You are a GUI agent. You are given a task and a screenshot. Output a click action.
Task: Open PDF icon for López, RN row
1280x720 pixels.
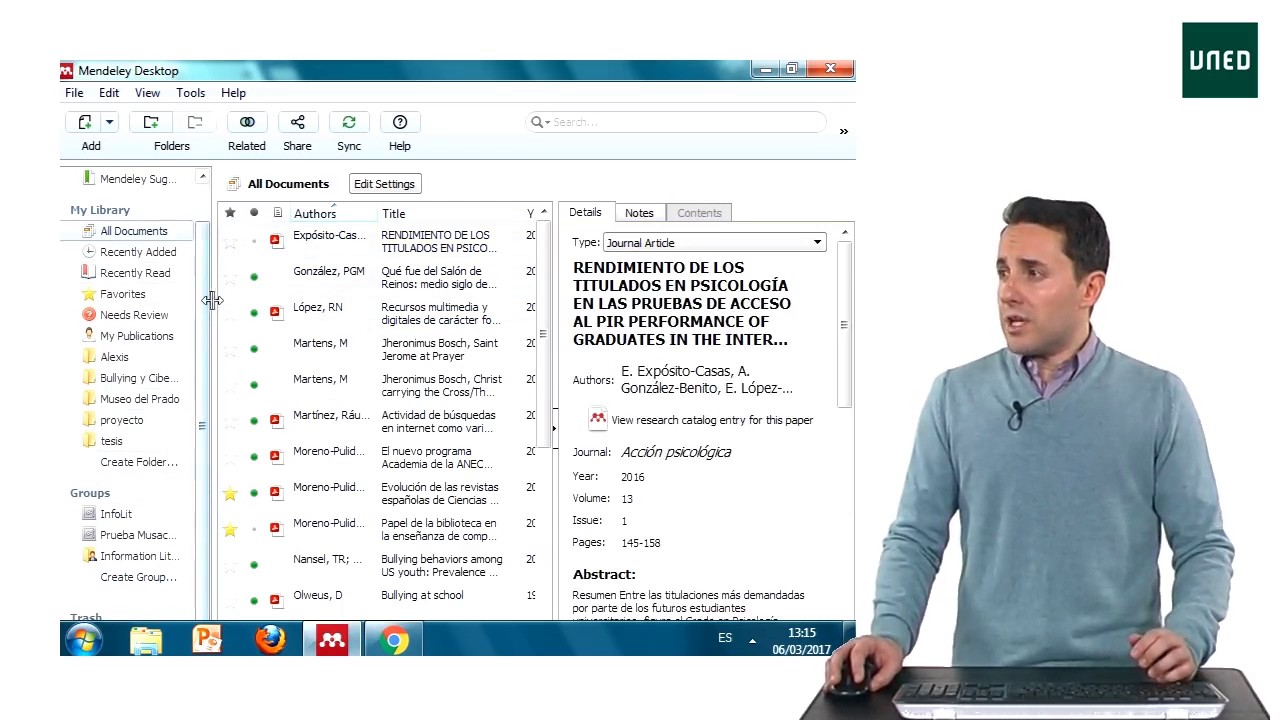pyautogui.click(x=276, y=313)
